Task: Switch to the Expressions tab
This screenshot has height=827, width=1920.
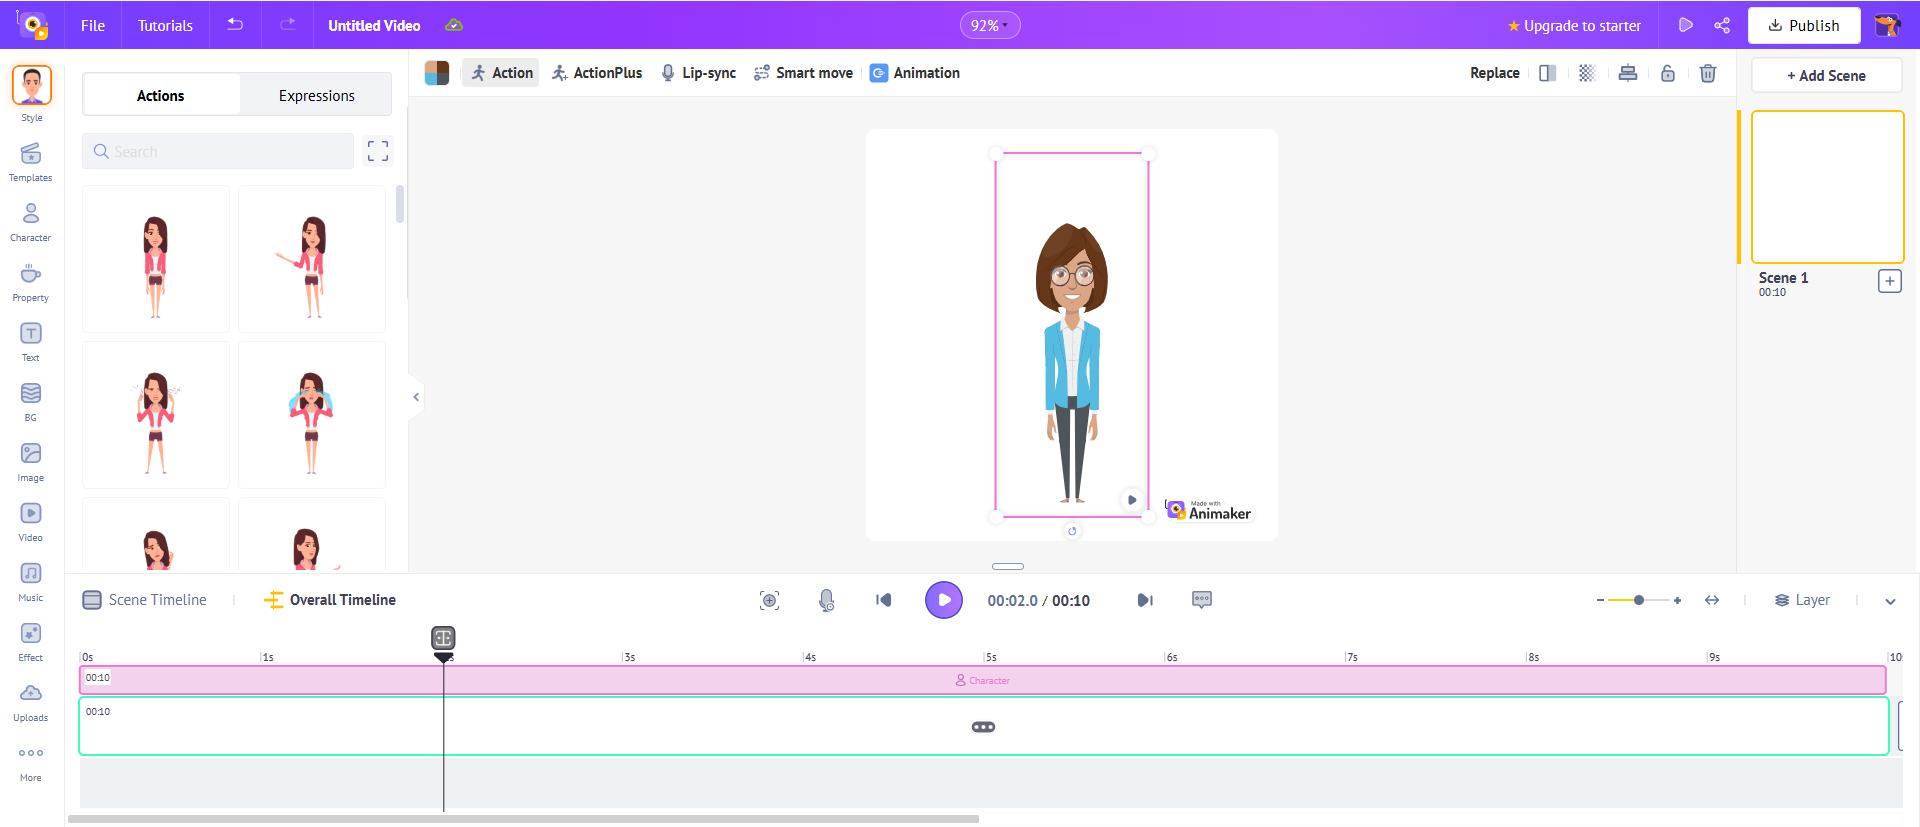Action: click(316, 96)
